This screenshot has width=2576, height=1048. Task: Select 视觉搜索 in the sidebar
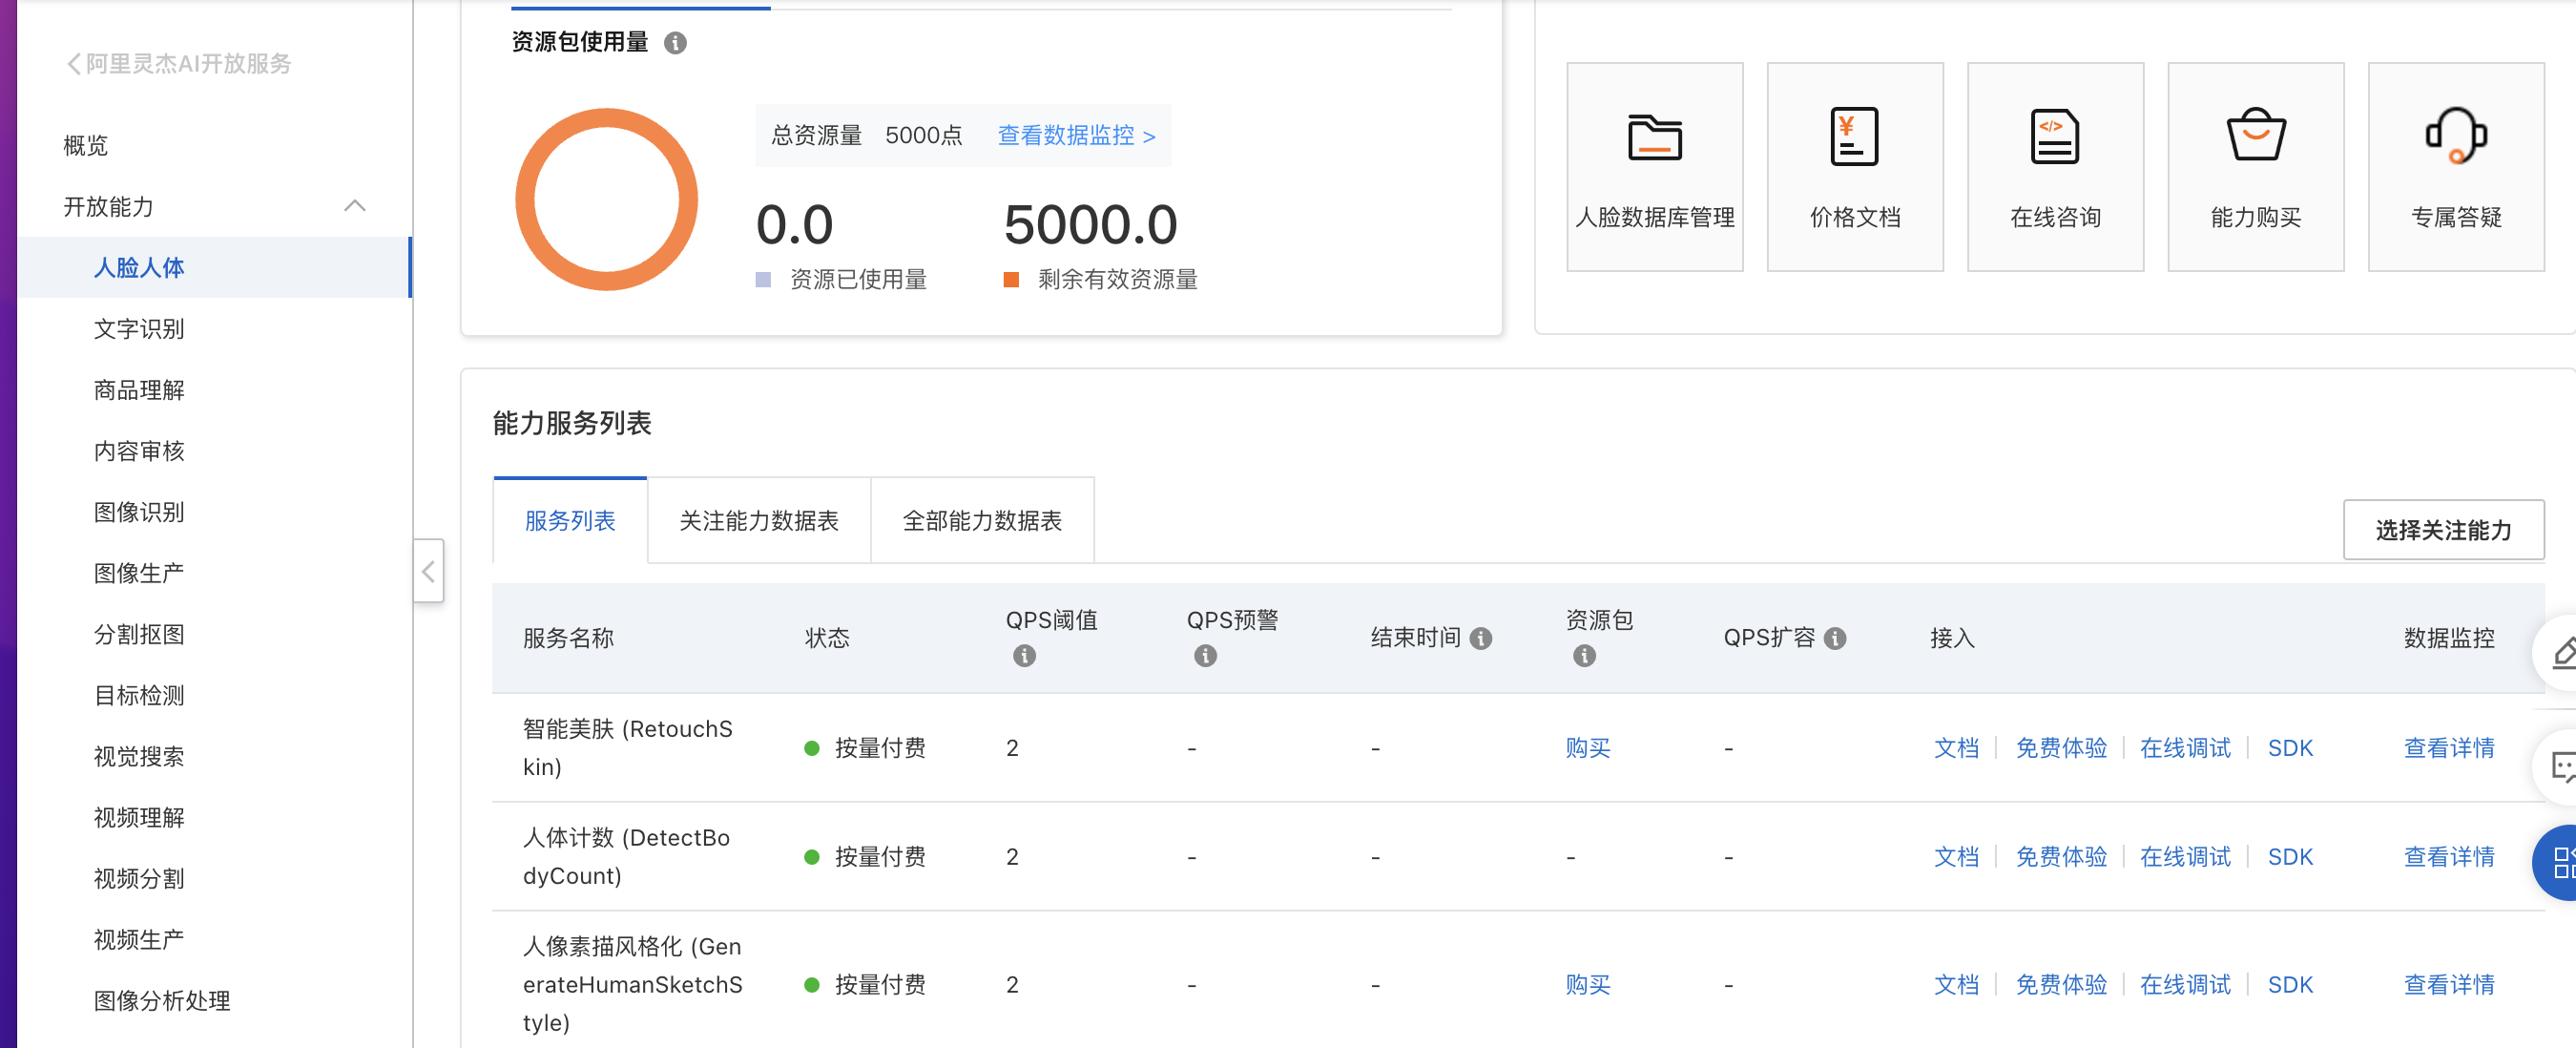[x=139, y=756]
